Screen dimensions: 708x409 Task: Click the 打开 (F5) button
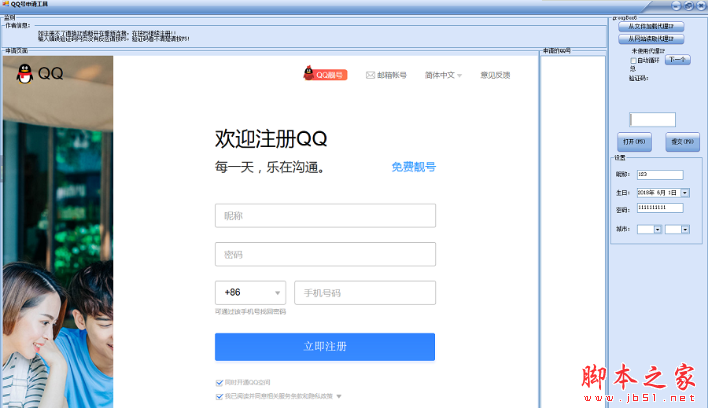[634, 142]
